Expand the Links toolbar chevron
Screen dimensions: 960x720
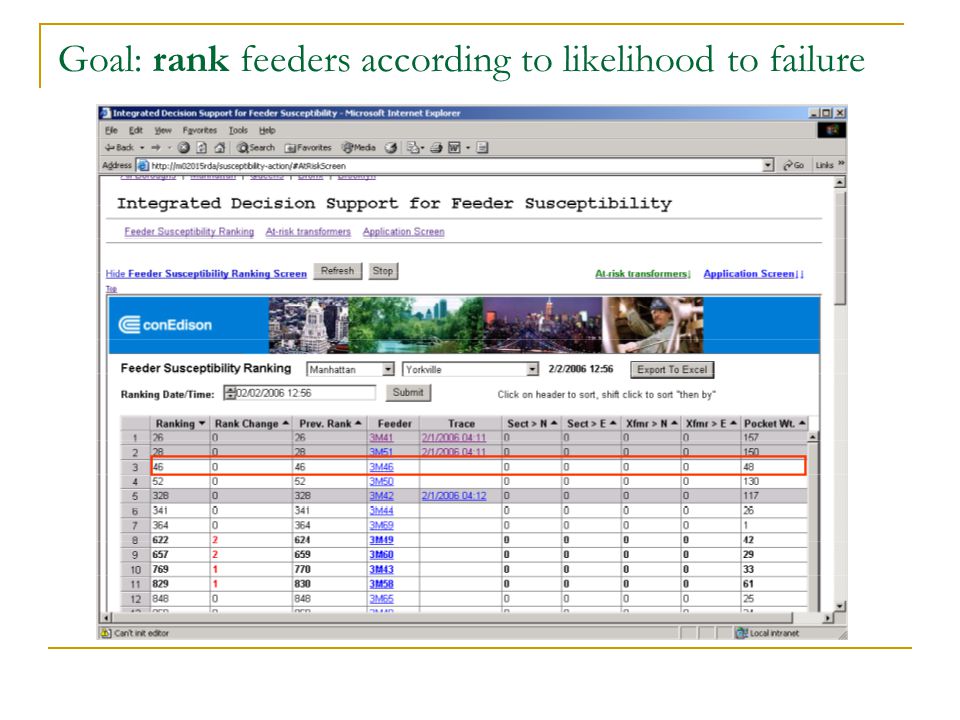click(841, 163)
